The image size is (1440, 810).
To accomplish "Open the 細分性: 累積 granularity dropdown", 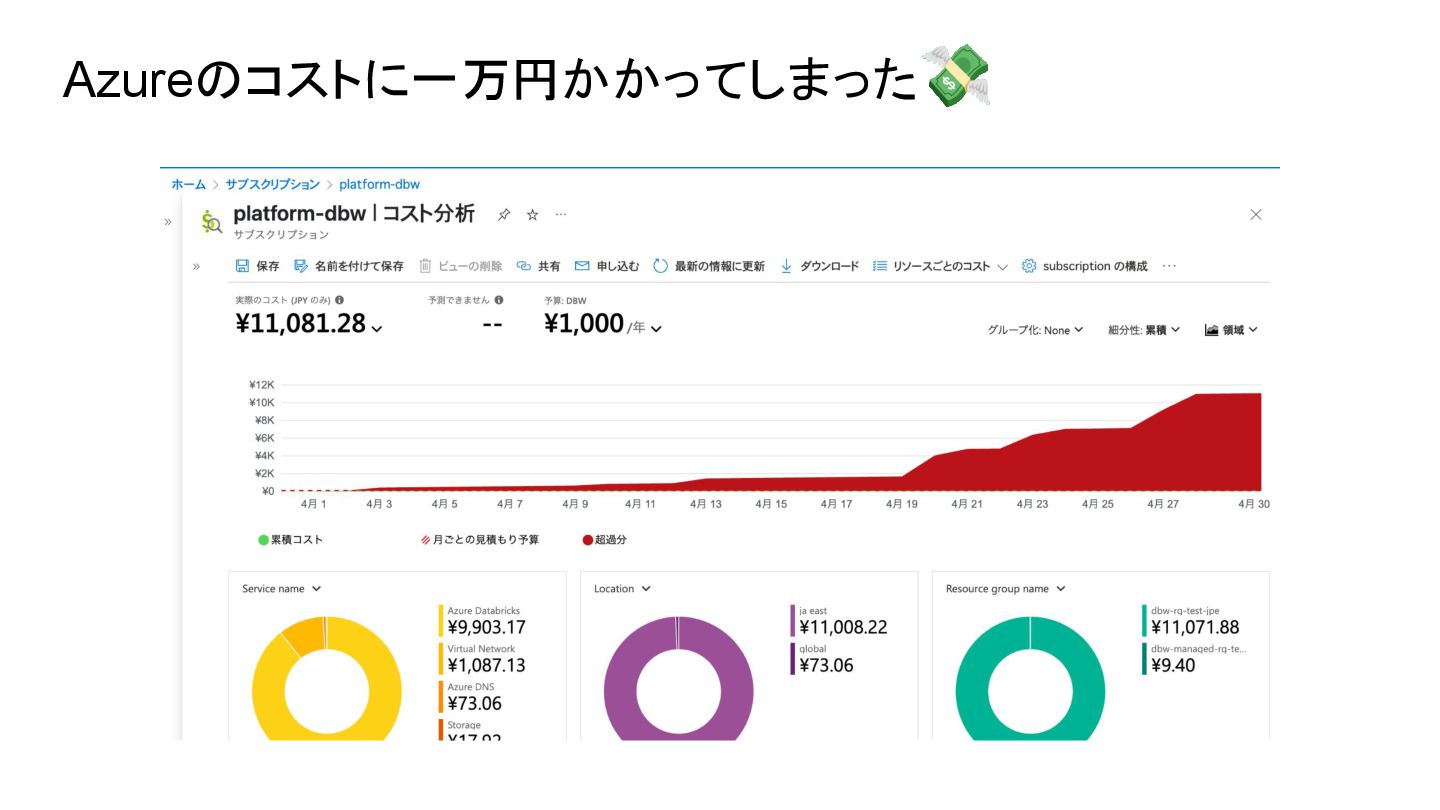I will [1144, 330].
